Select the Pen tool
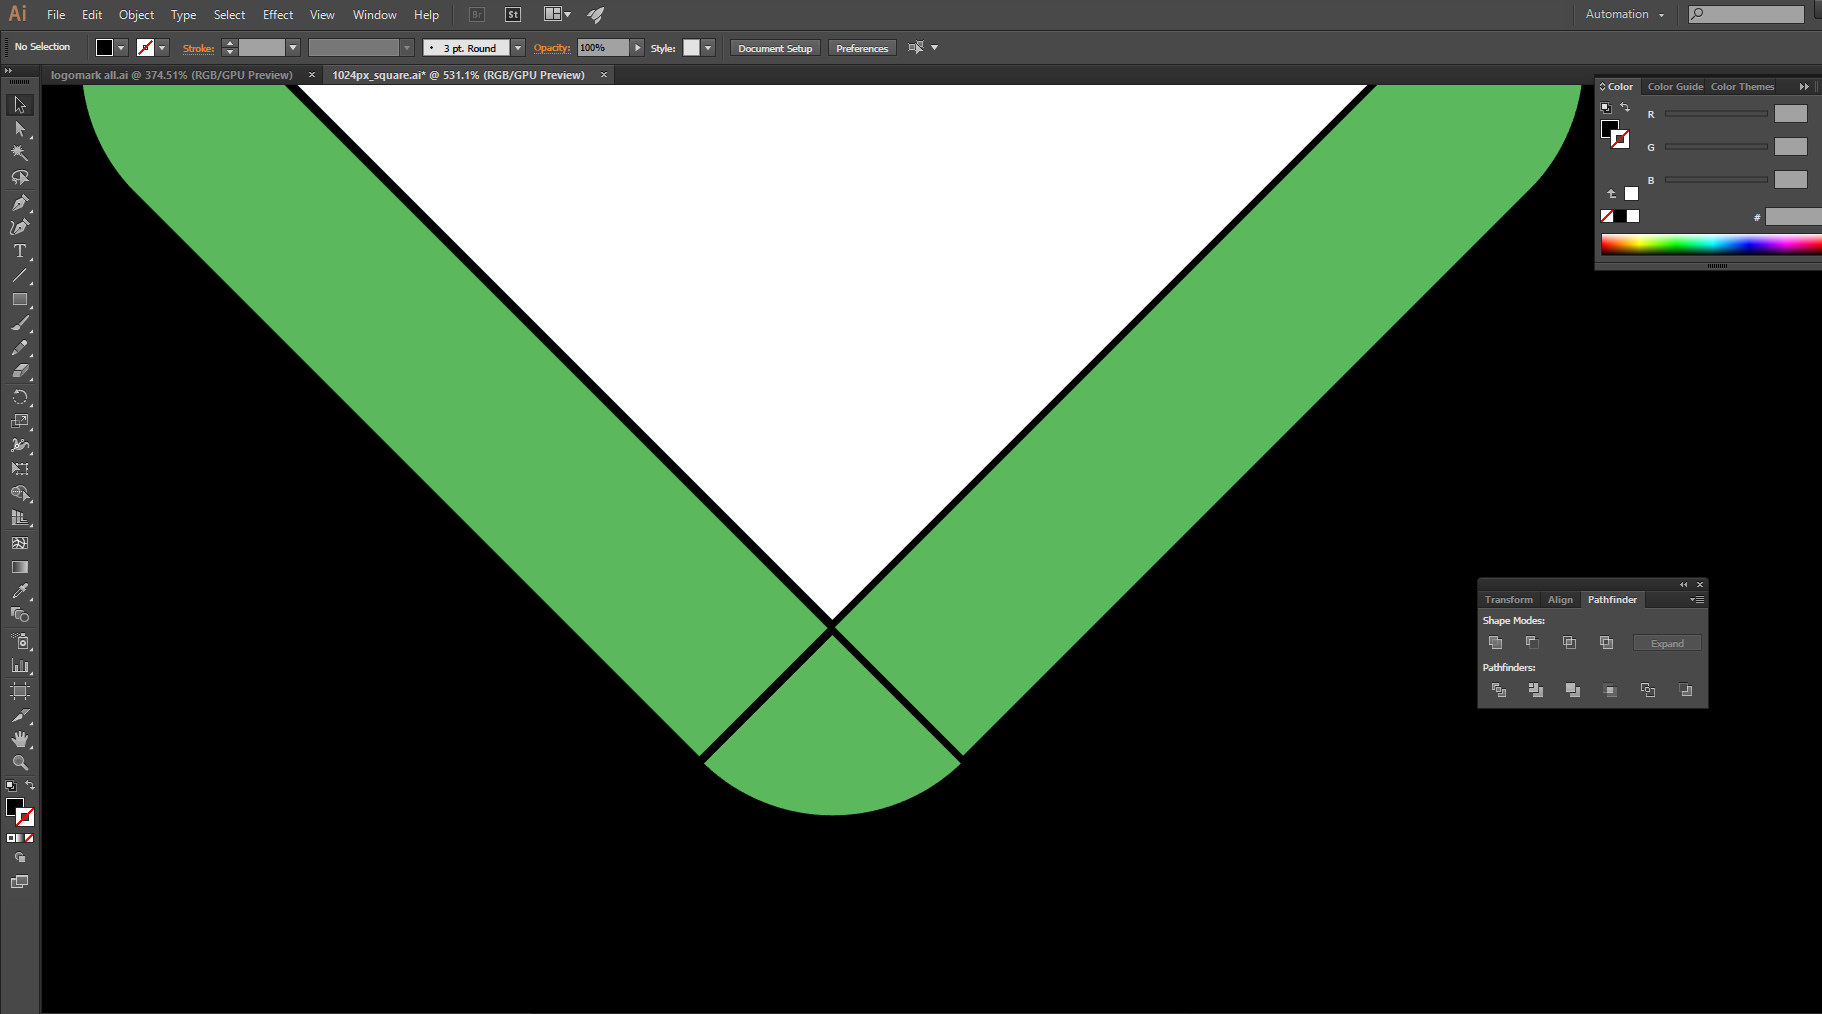The height and width of the screenshot is (1014, 1822). 20,203
